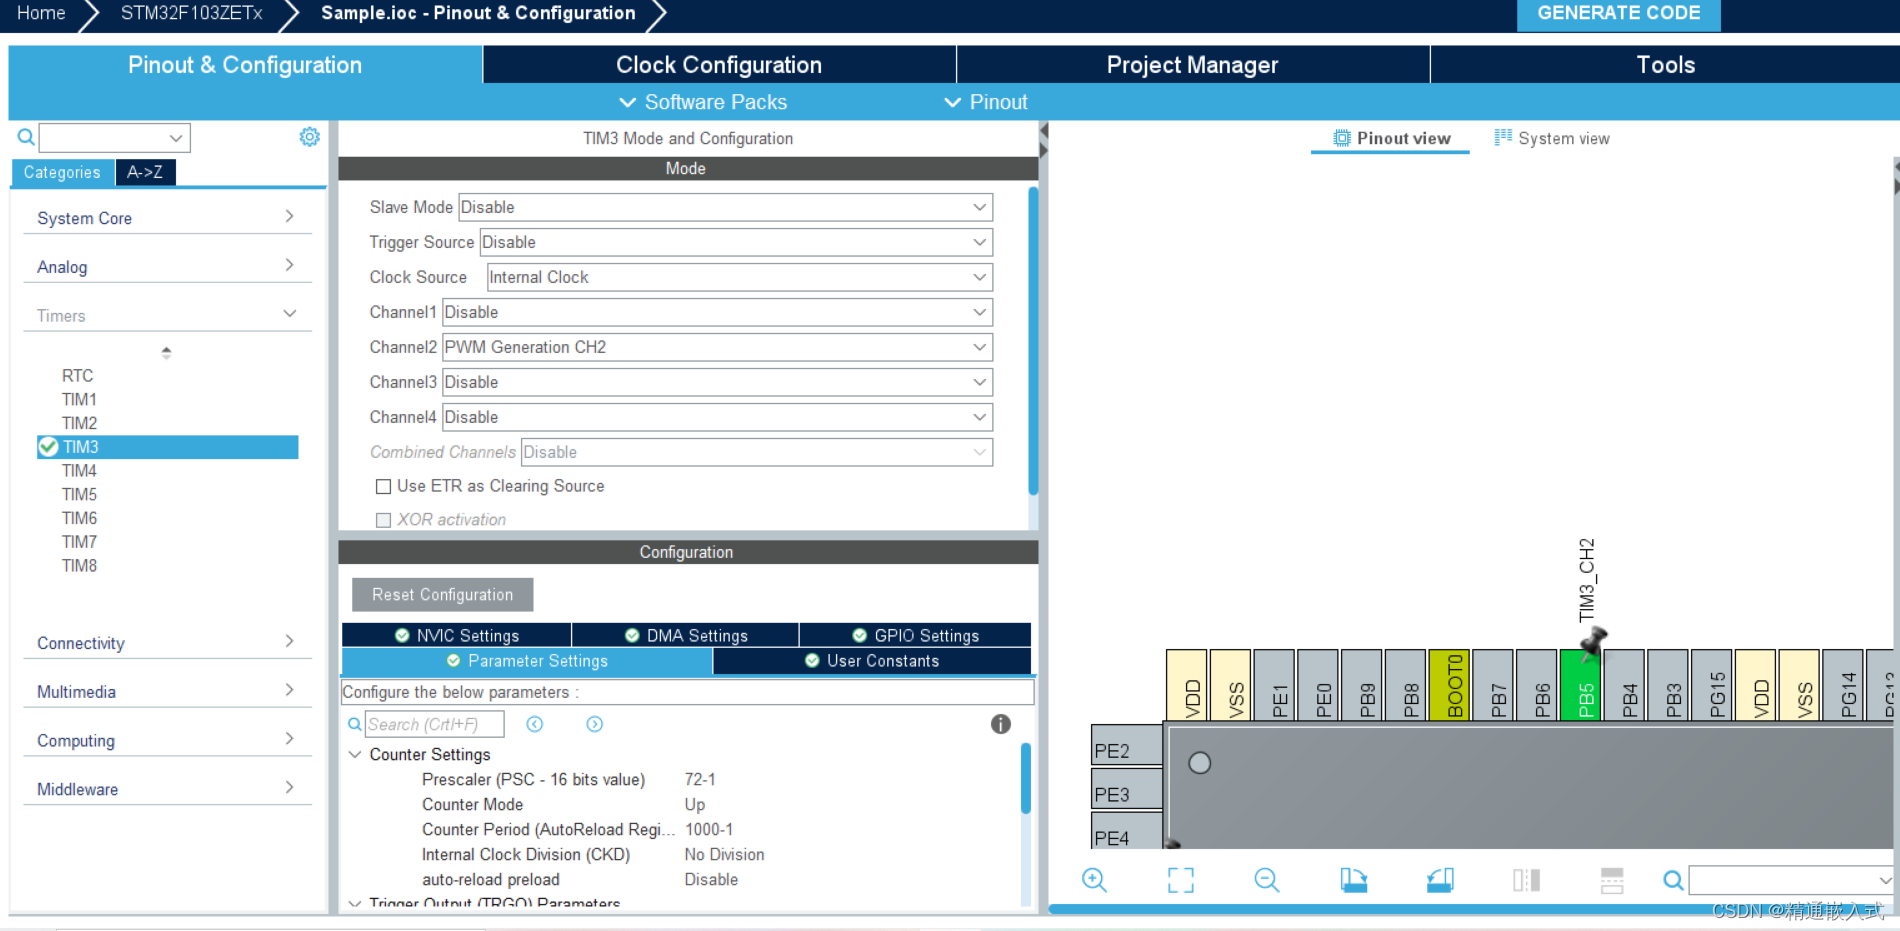This screenshot has width=1900, height=931.
Task: Switch to Project Manager tab
Action: click(1192, 65)
